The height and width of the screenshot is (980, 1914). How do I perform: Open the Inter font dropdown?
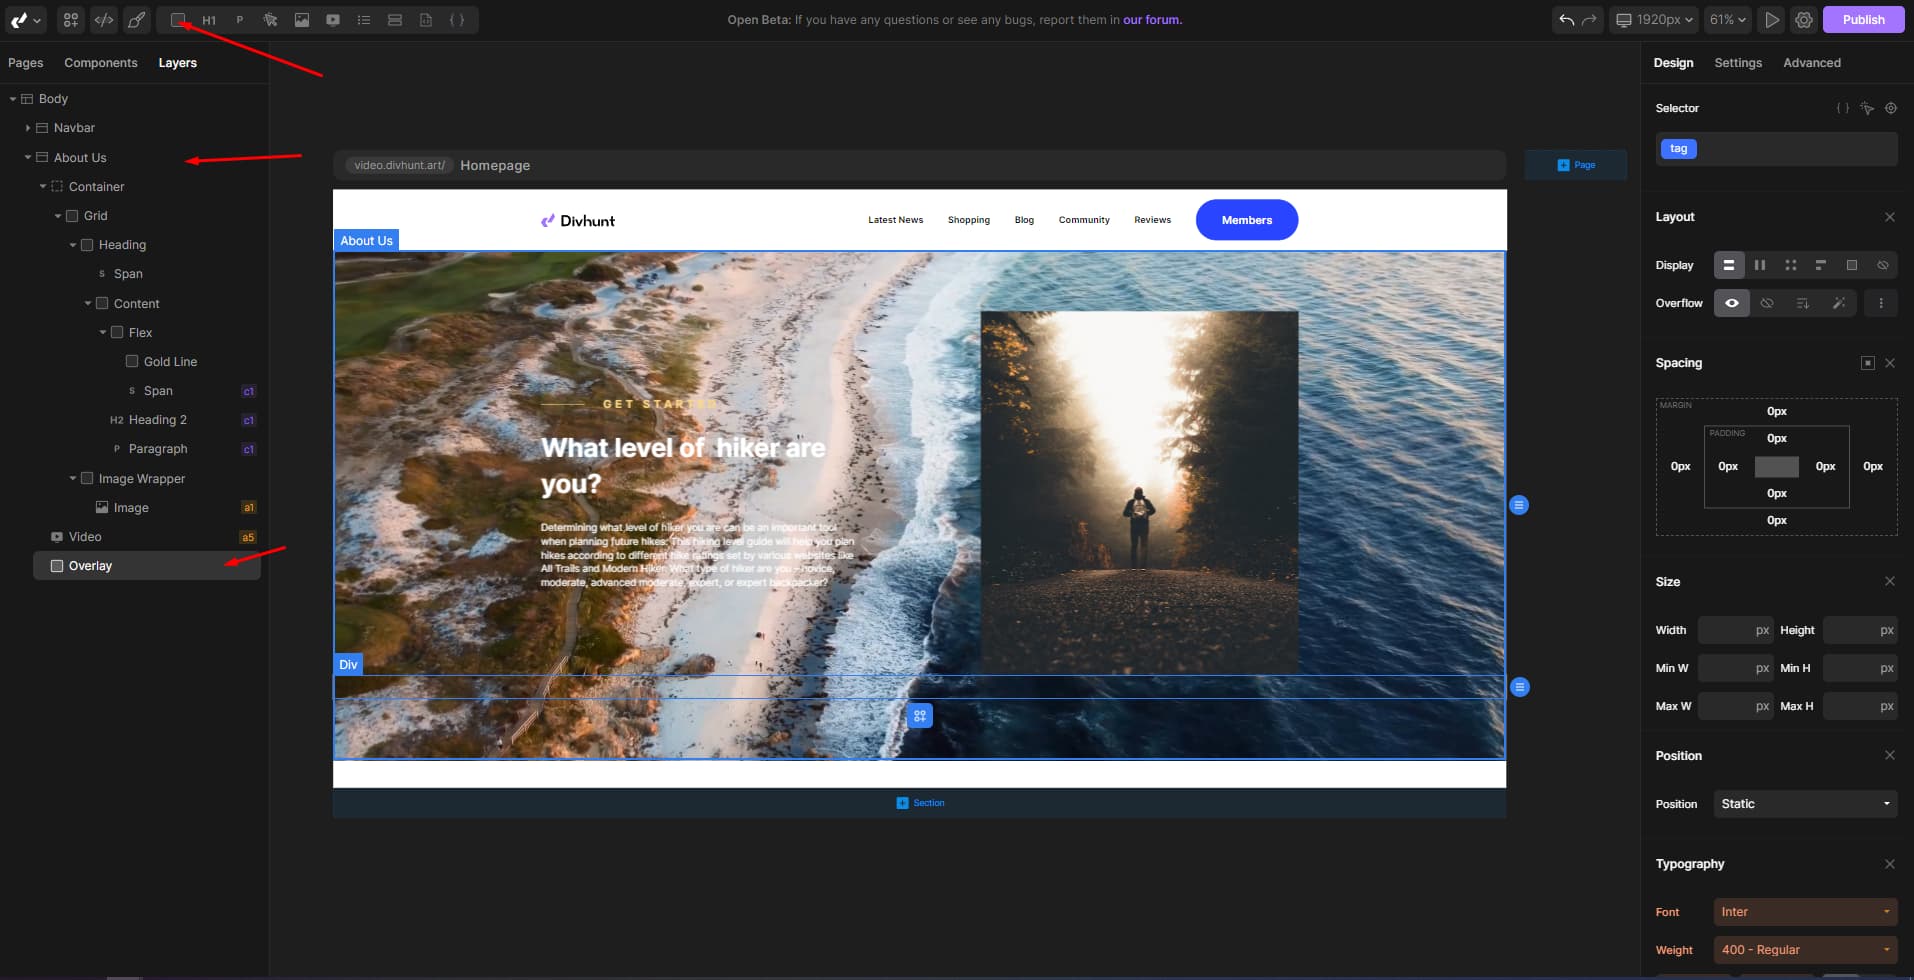coord(1805,912)
